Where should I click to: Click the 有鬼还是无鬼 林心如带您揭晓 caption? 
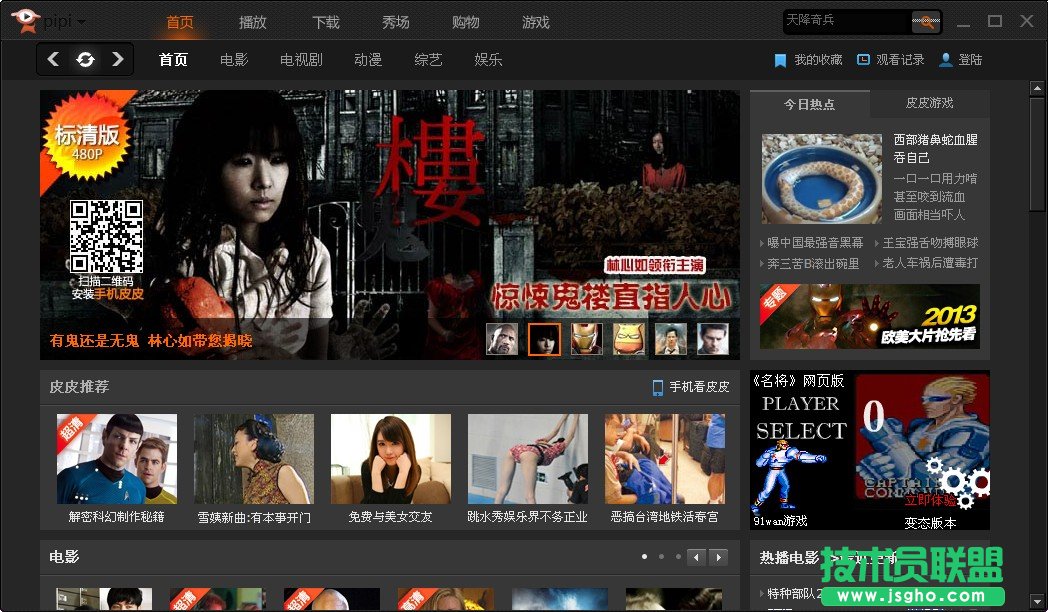151,341
